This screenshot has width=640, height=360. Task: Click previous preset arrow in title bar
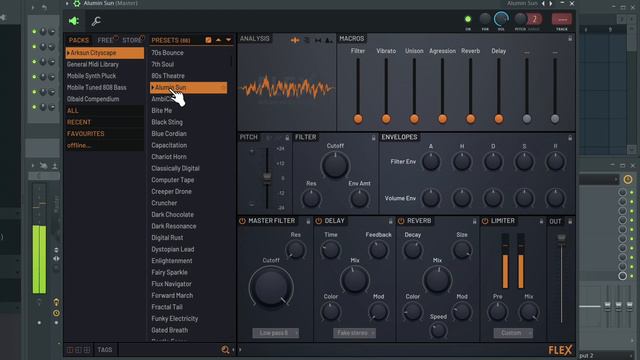pos(543,3)
